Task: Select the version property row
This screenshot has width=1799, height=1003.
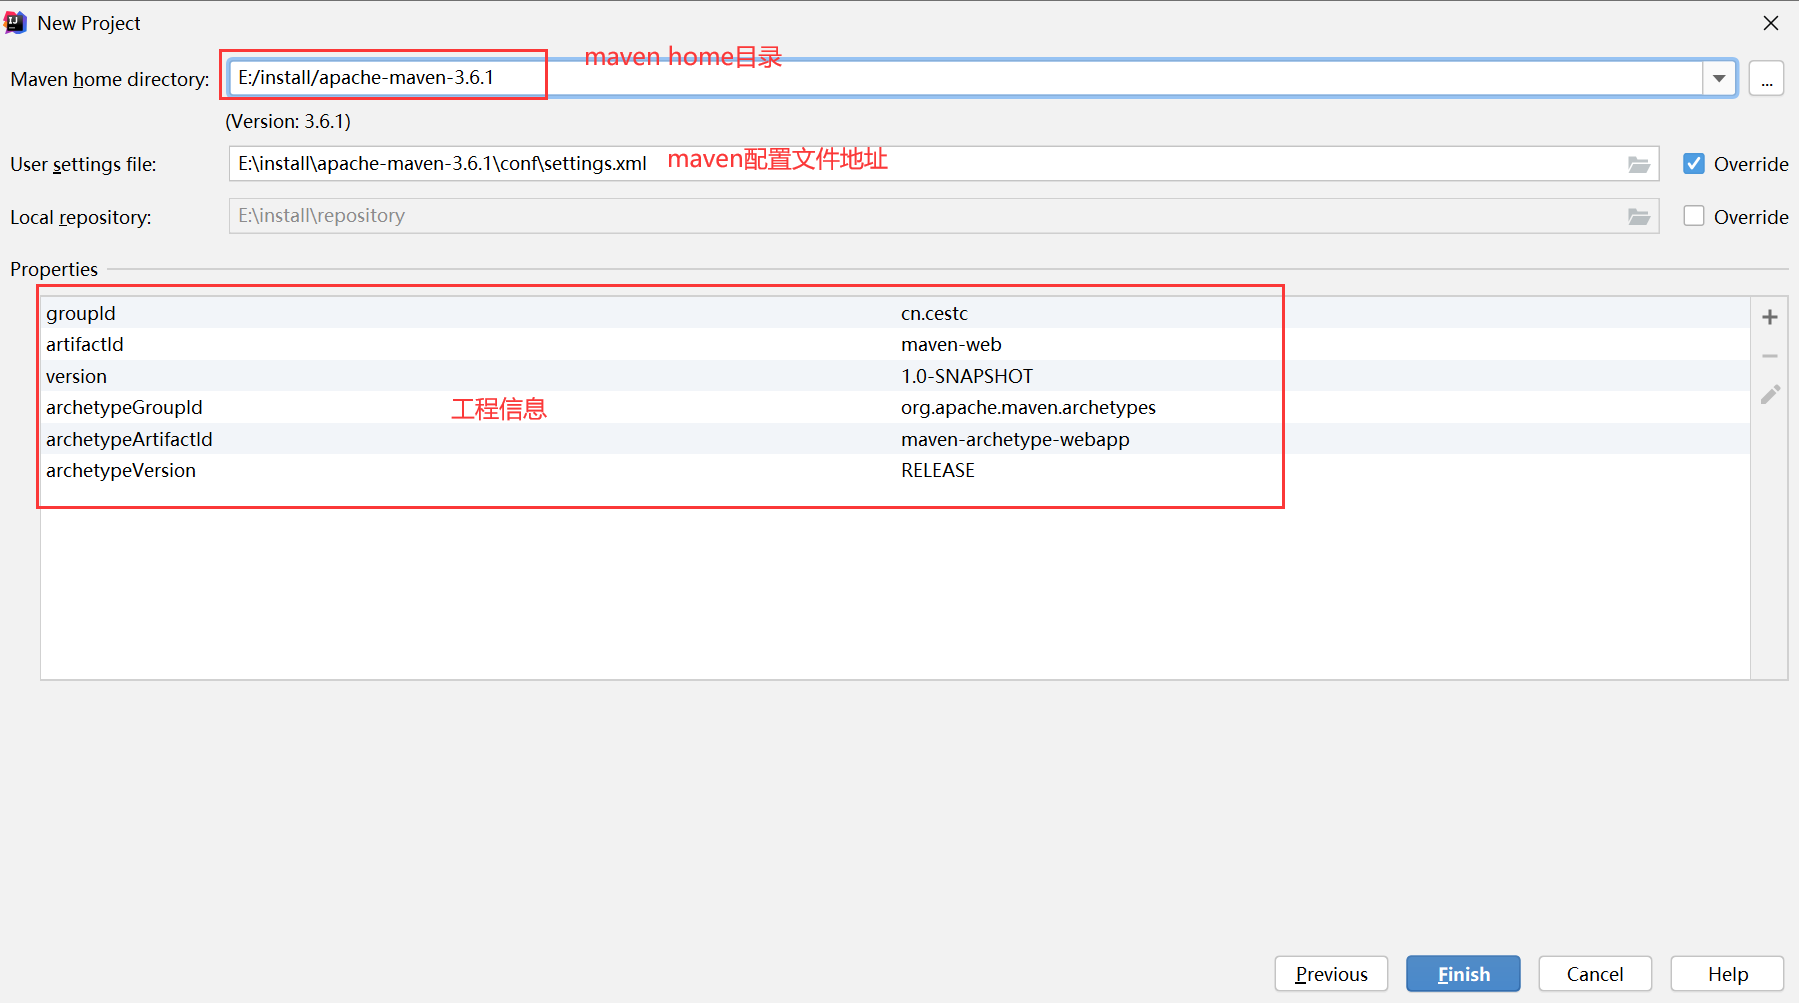Action: click(895, 376)
